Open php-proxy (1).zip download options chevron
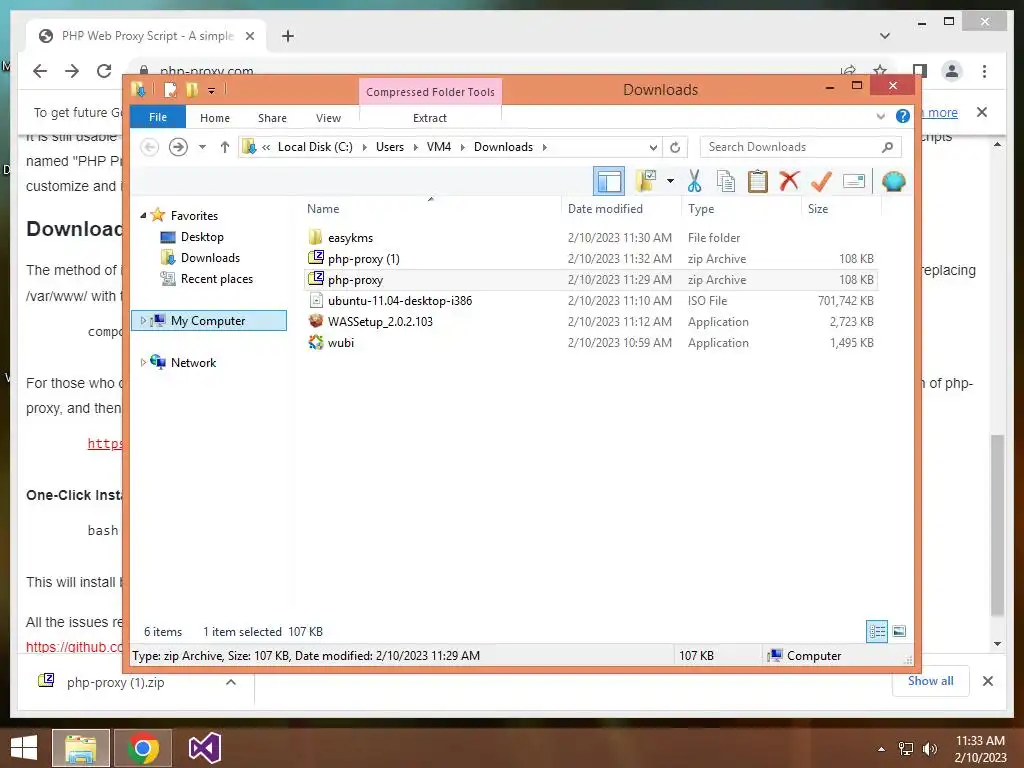Image resolution: width=1024 pixels, height=768 pixels. point(231,682)
